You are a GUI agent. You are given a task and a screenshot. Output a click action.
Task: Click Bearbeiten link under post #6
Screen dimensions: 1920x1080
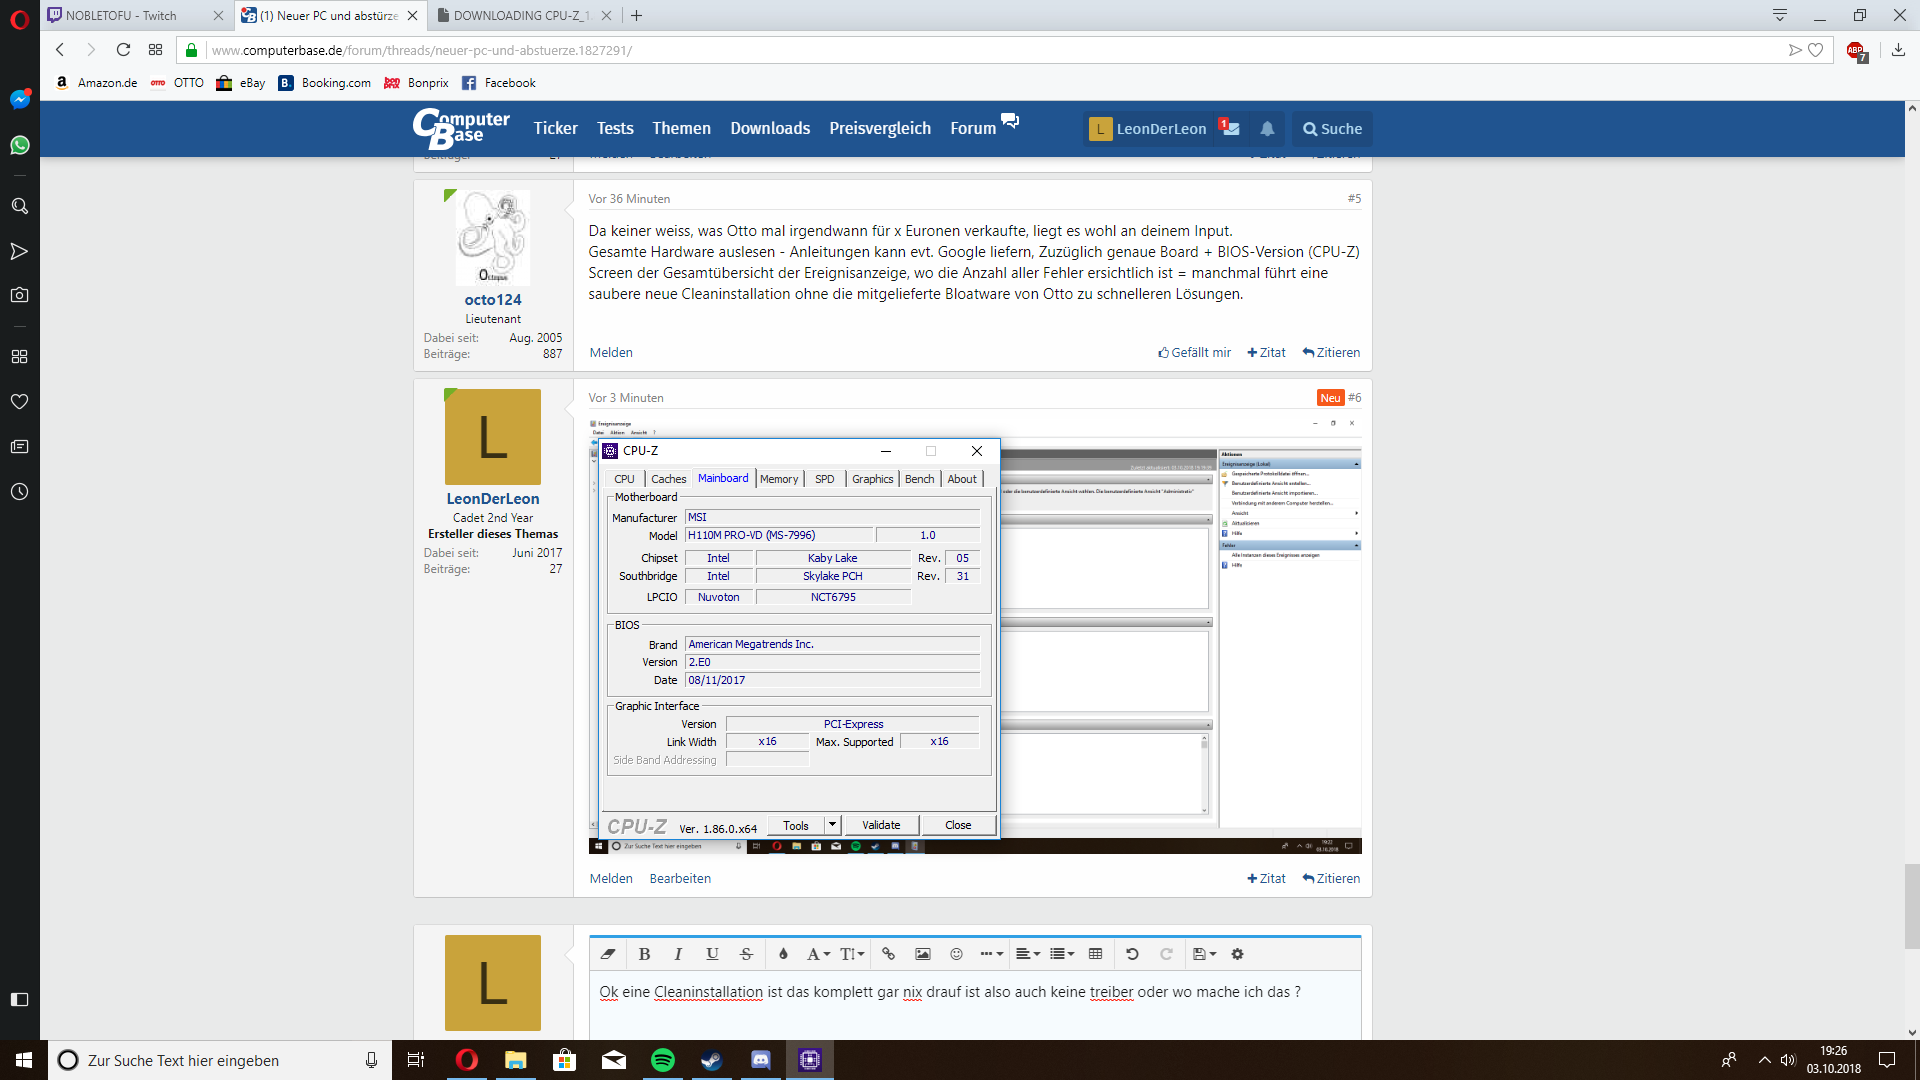click(x=680, y=878)
